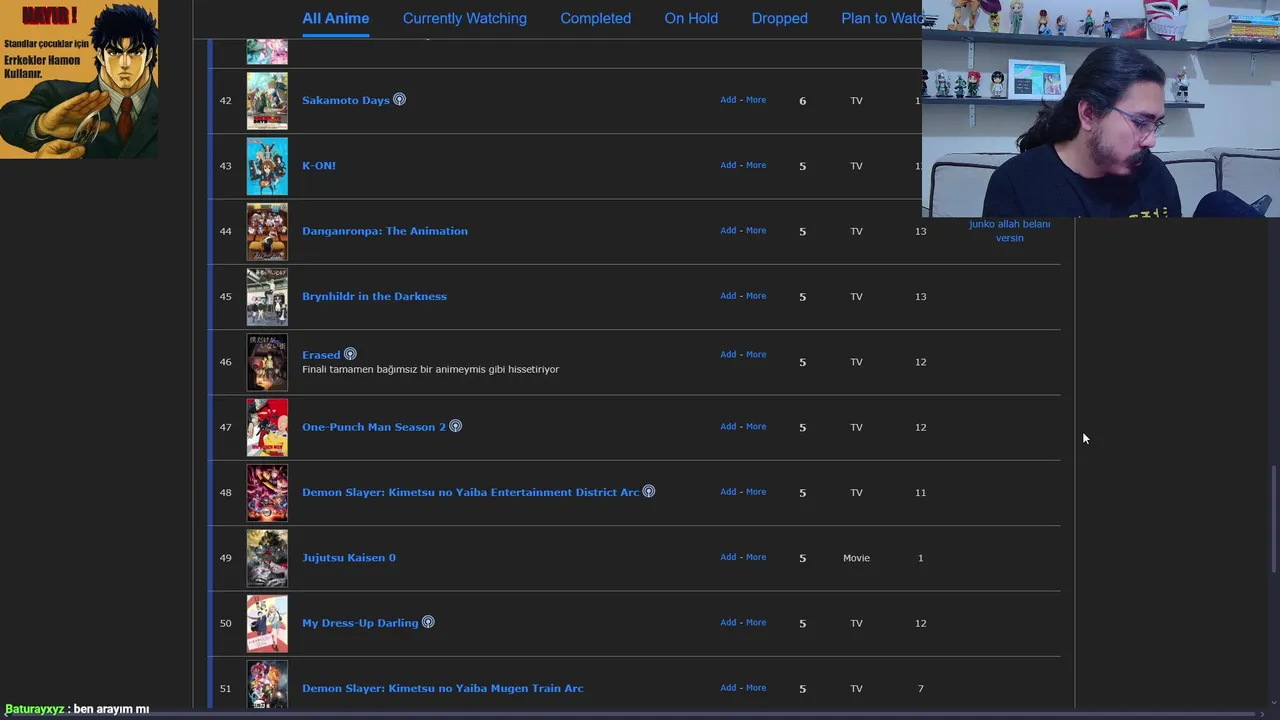1280x720 pixels.
Task: Click the Erased note about its finale
Action: (430, 369)
